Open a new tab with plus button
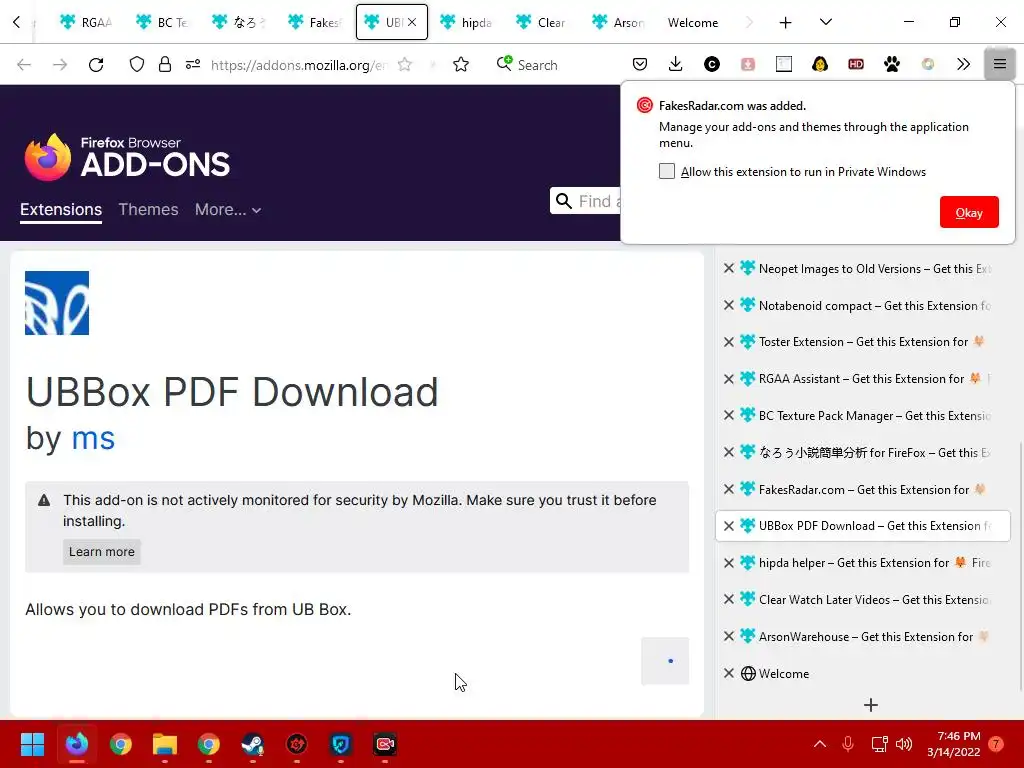 pos(786,22)
